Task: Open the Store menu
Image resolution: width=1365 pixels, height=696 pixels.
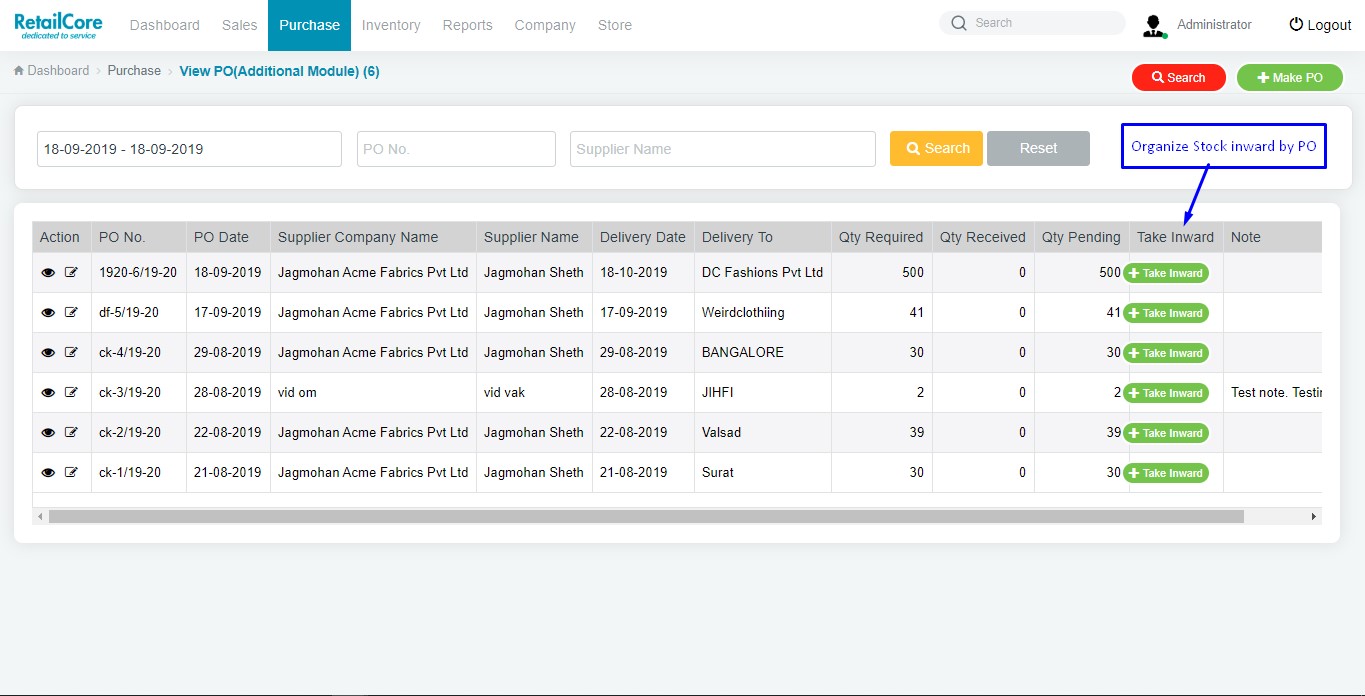Action: 615,25
